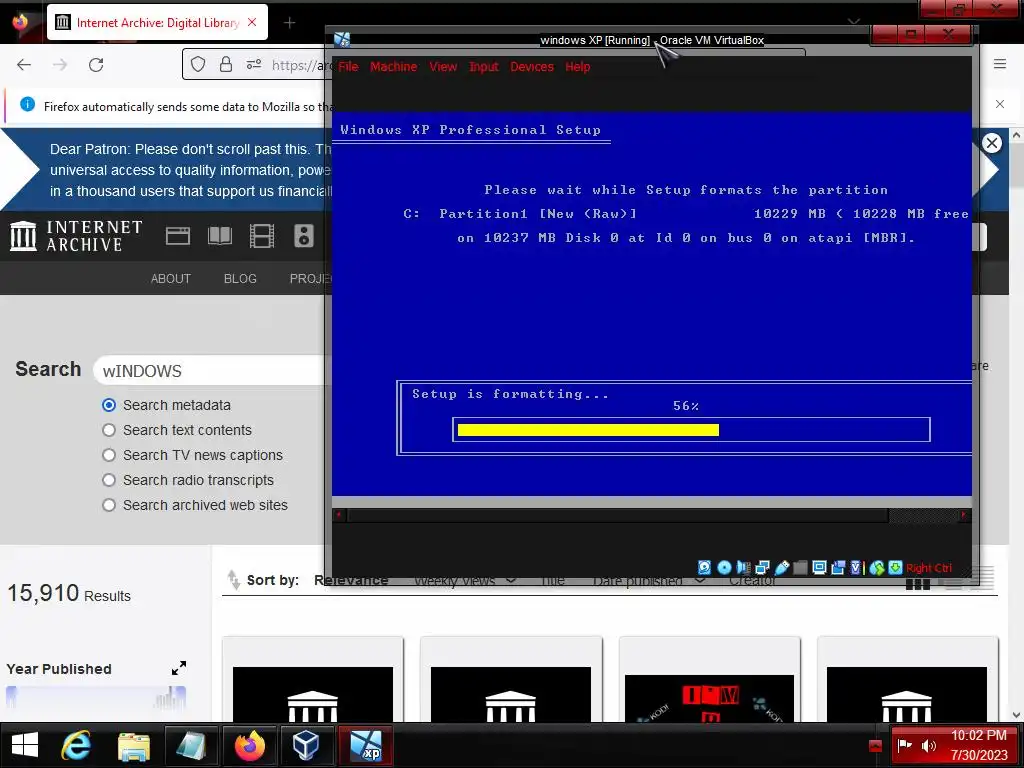The height and width of the screenshot is (768, 1024).
Task: Select Search archived web sites option
Action: (109, 505)
